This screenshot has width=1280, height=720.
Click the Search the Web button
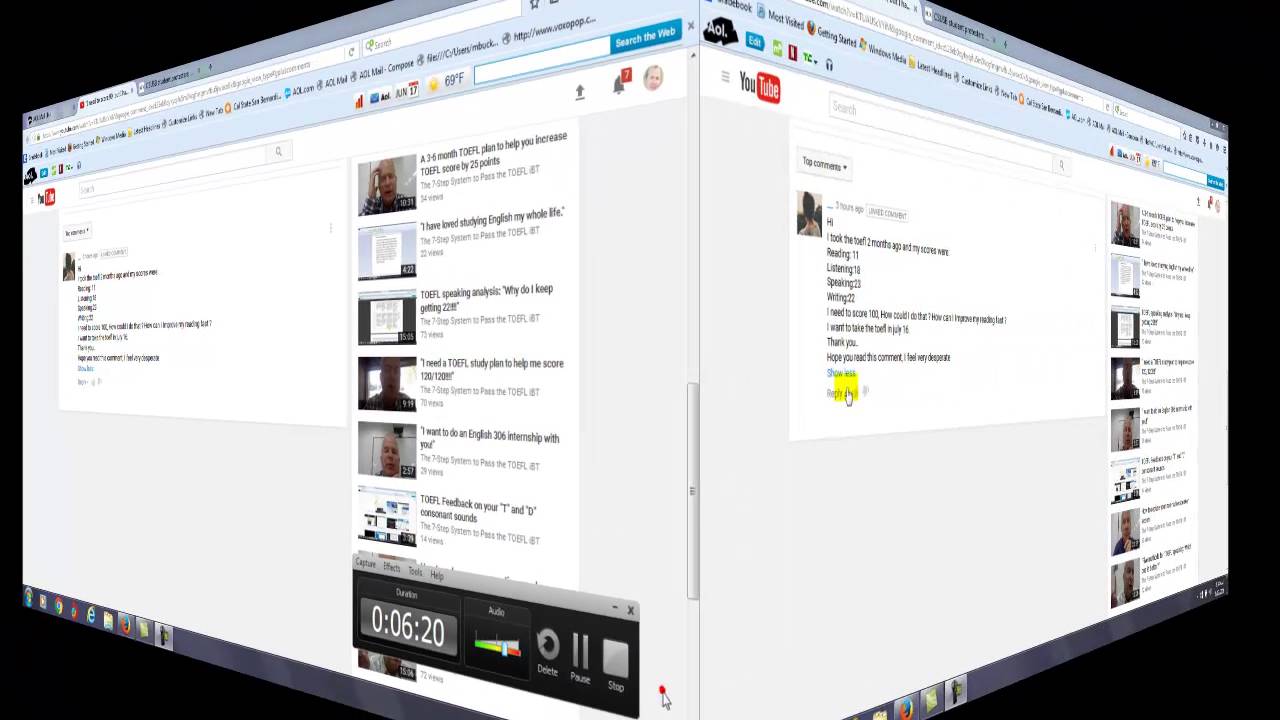point(645,38)
